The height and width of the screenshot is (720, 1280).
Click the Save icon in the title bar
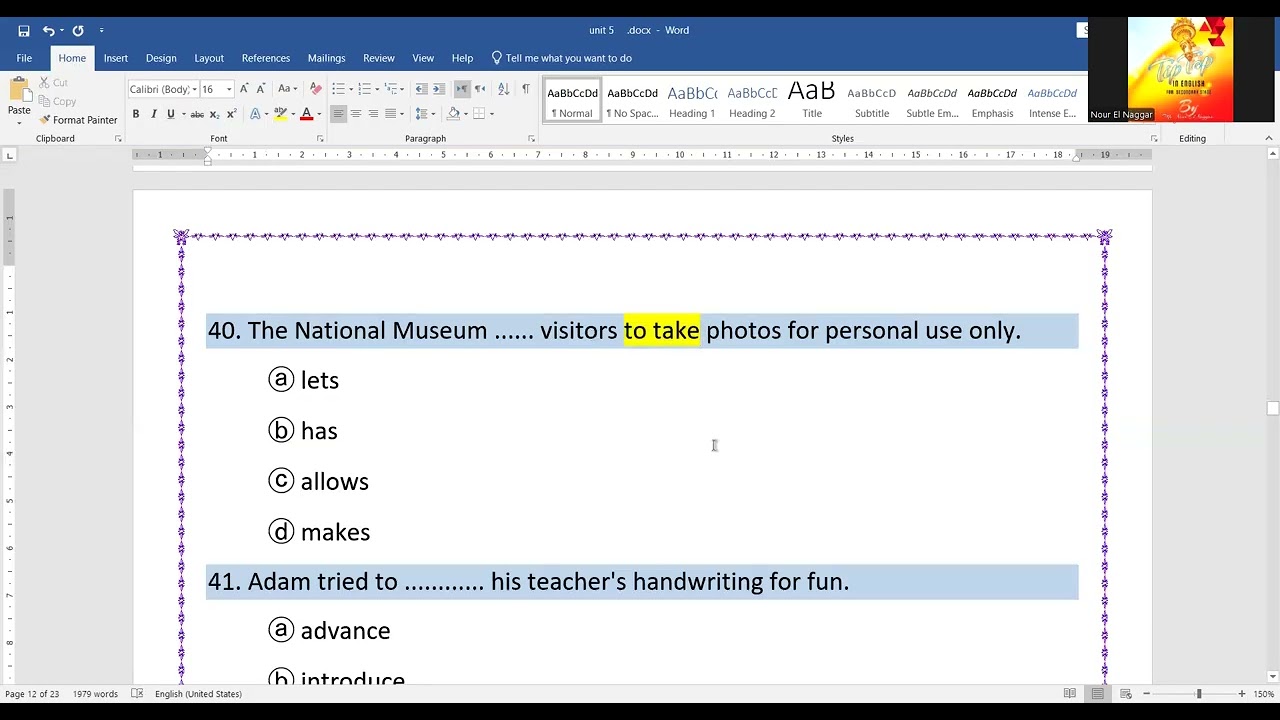[x=24, y=31]
